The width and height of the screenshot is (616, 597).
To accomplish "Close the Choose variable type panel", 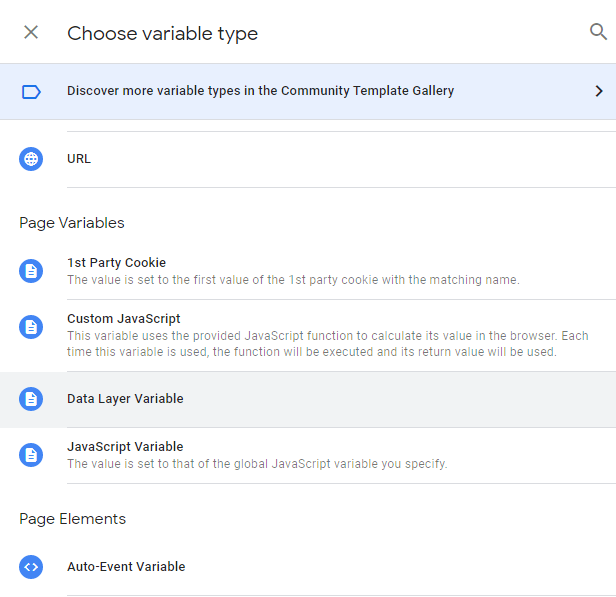I will point(31,32).
